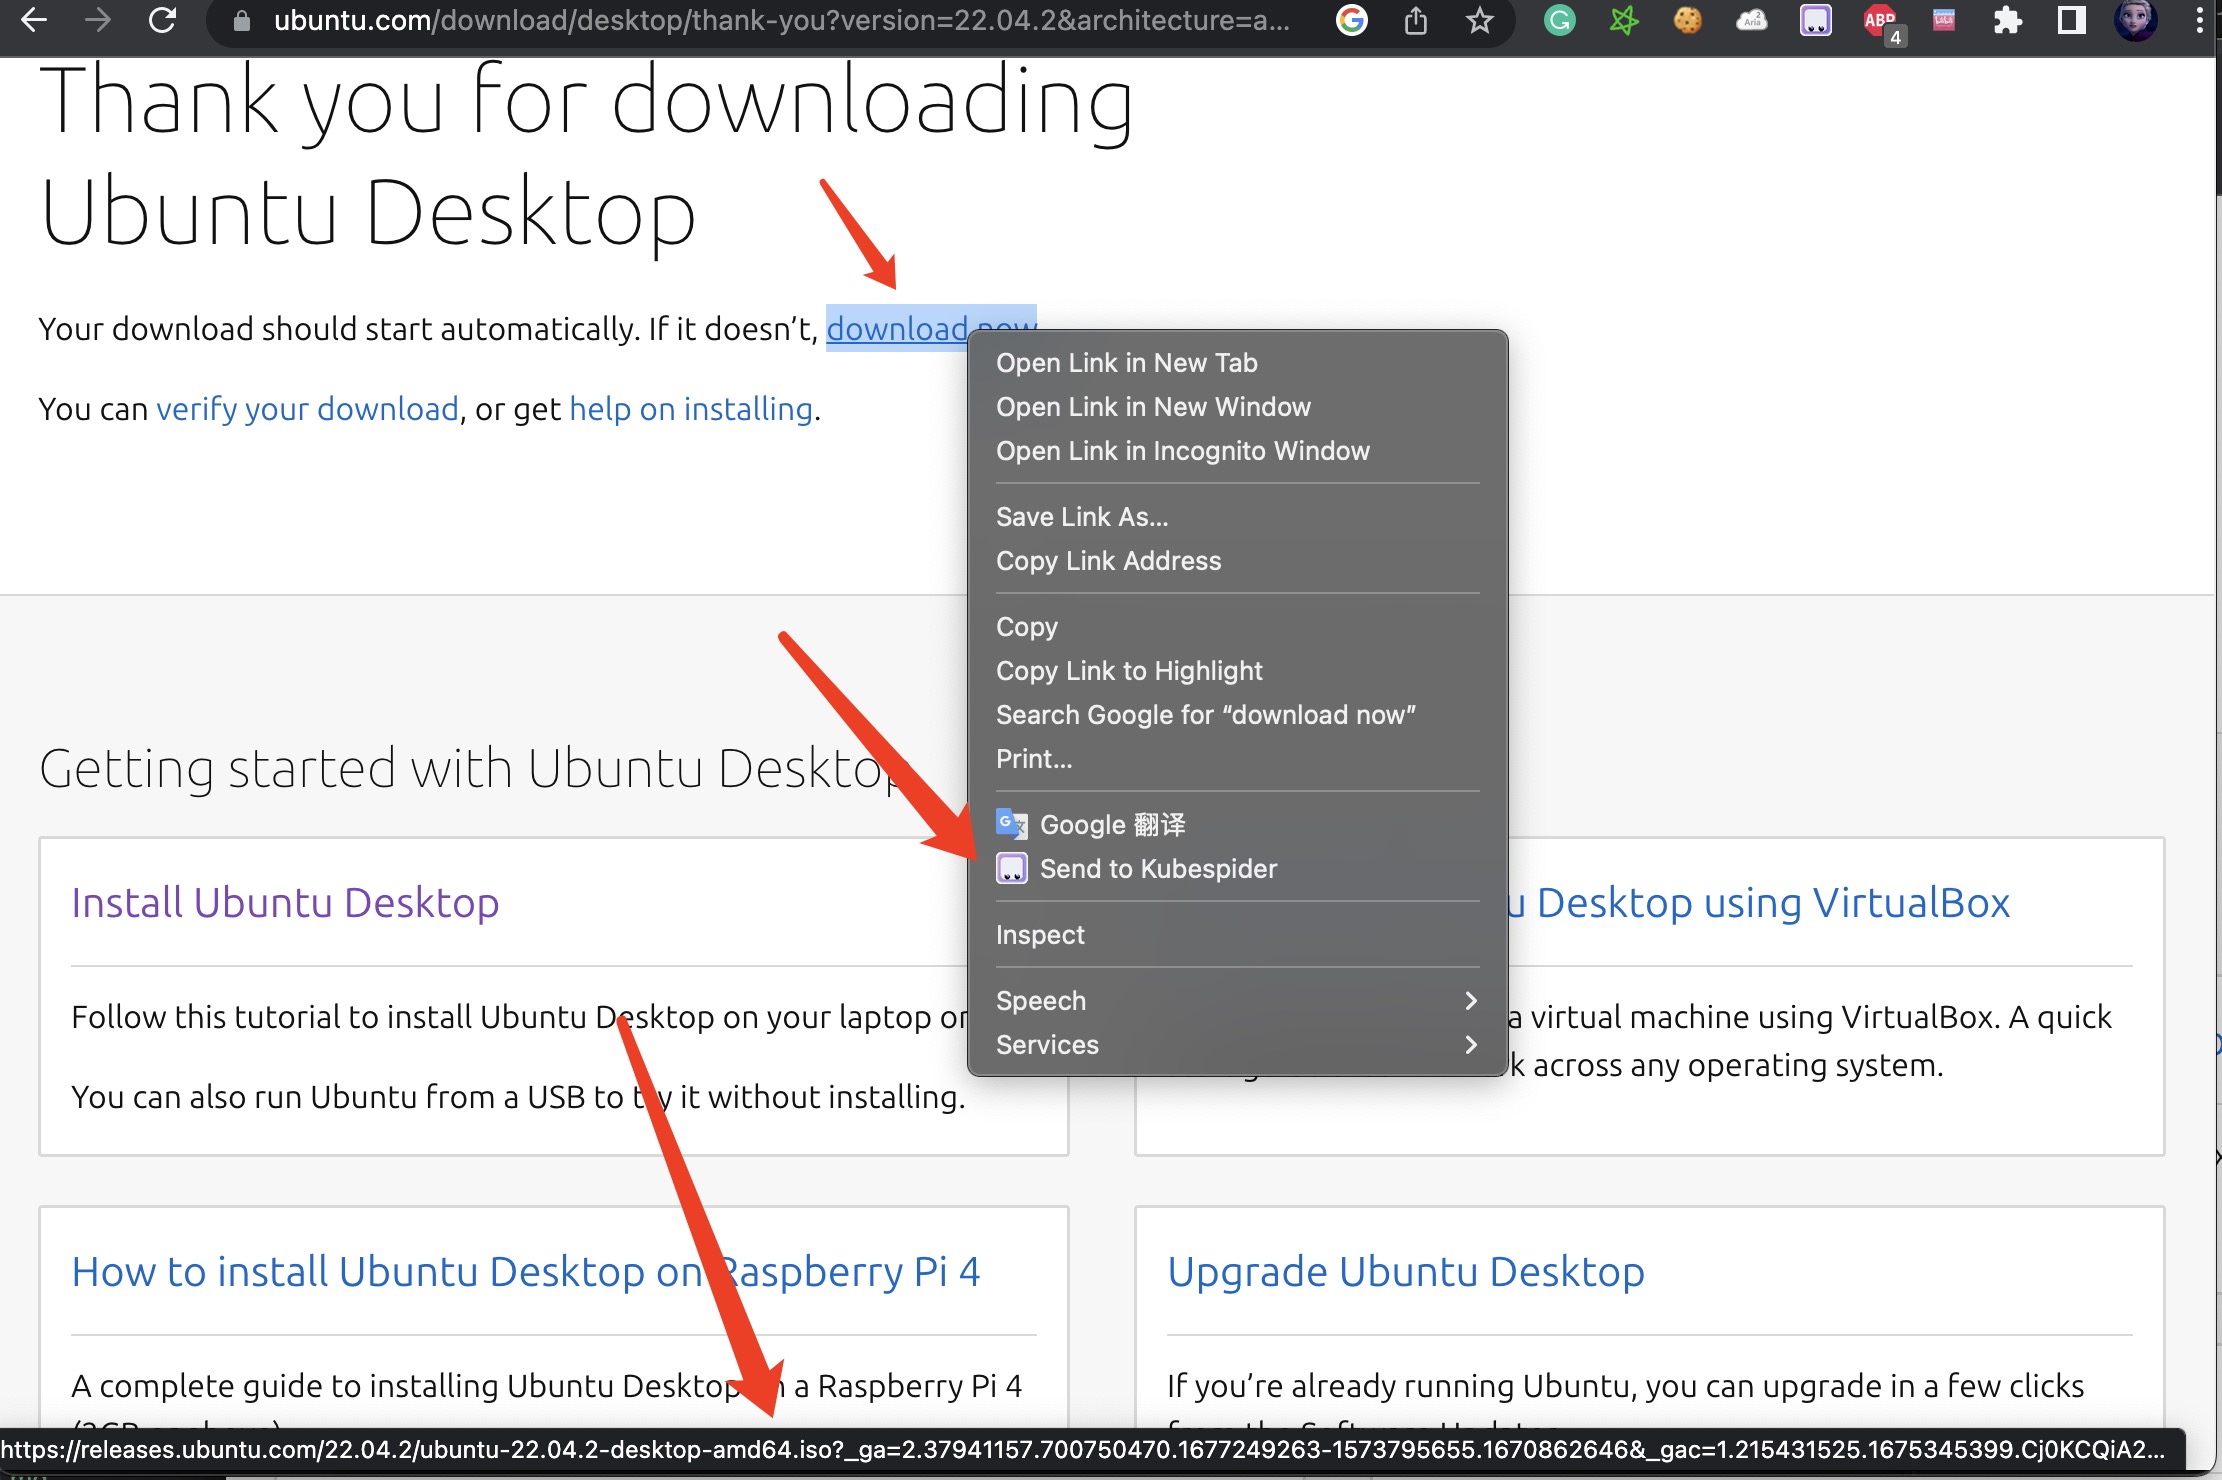Click the help on installing link
This screenshot has height=1480, width=2222.
(x=689, y=406)
